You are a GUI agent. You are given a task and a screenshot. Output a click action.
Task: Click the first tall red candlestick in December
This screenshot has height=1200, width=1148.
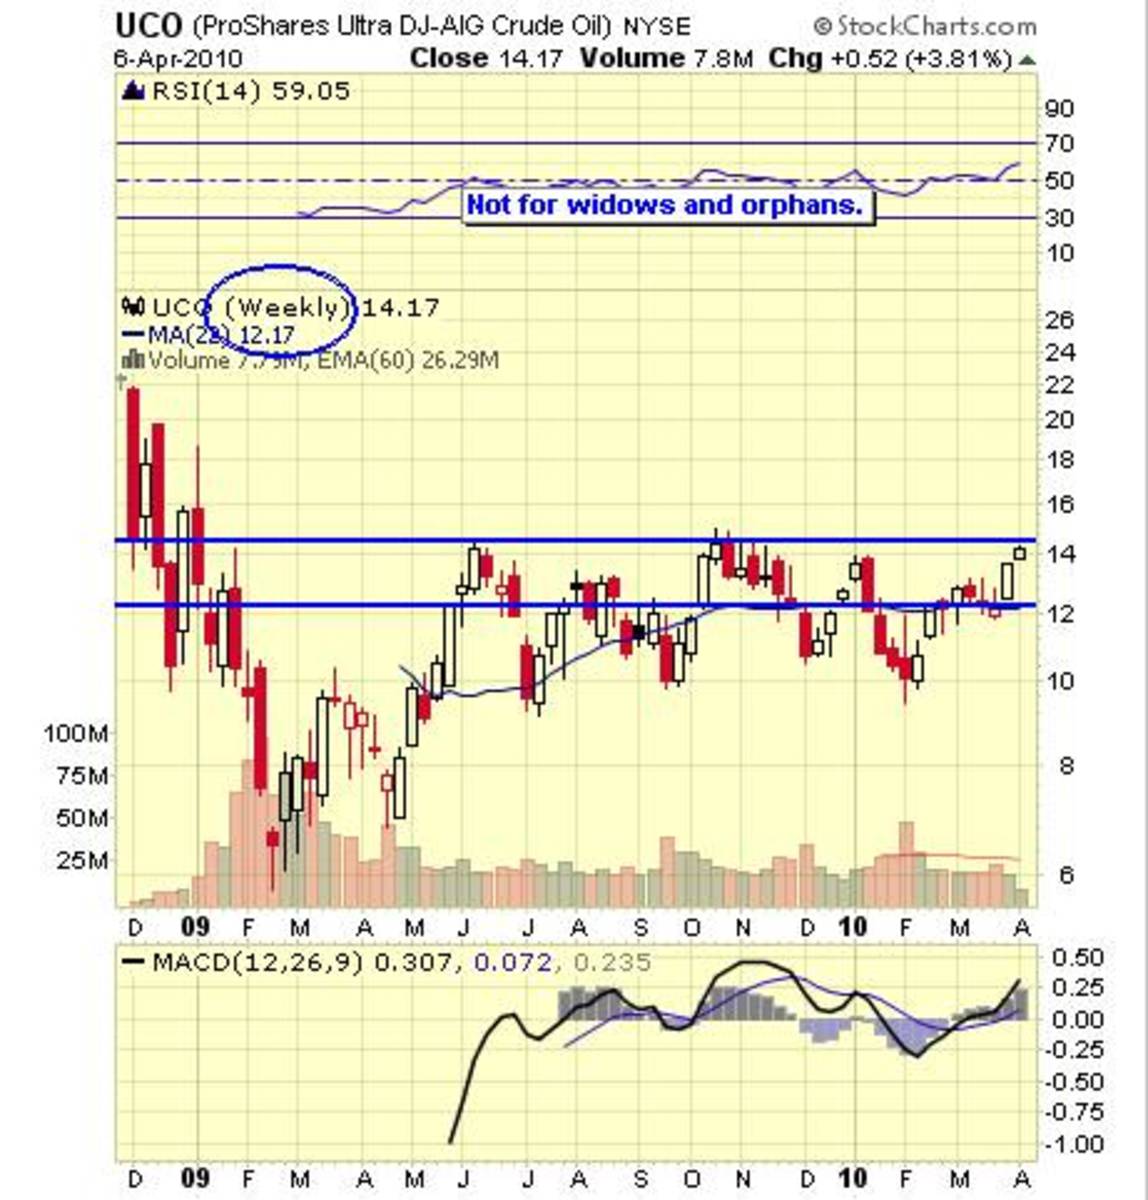[132, 464]
